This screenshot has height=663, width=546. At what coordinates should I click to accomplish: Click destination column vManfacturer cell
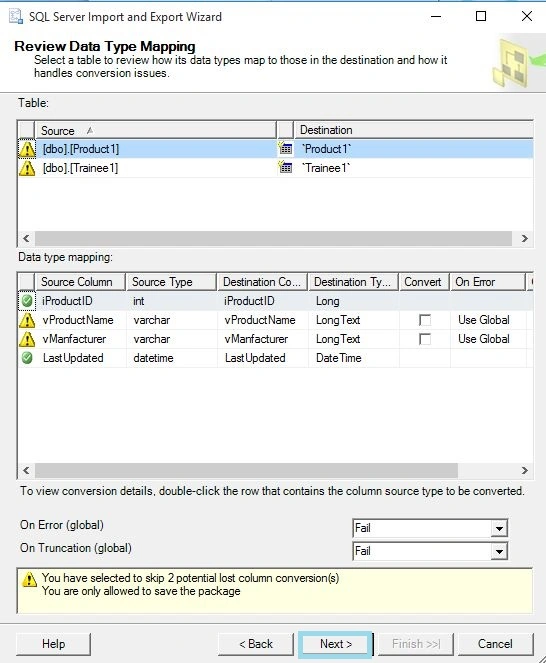(262, 339)
